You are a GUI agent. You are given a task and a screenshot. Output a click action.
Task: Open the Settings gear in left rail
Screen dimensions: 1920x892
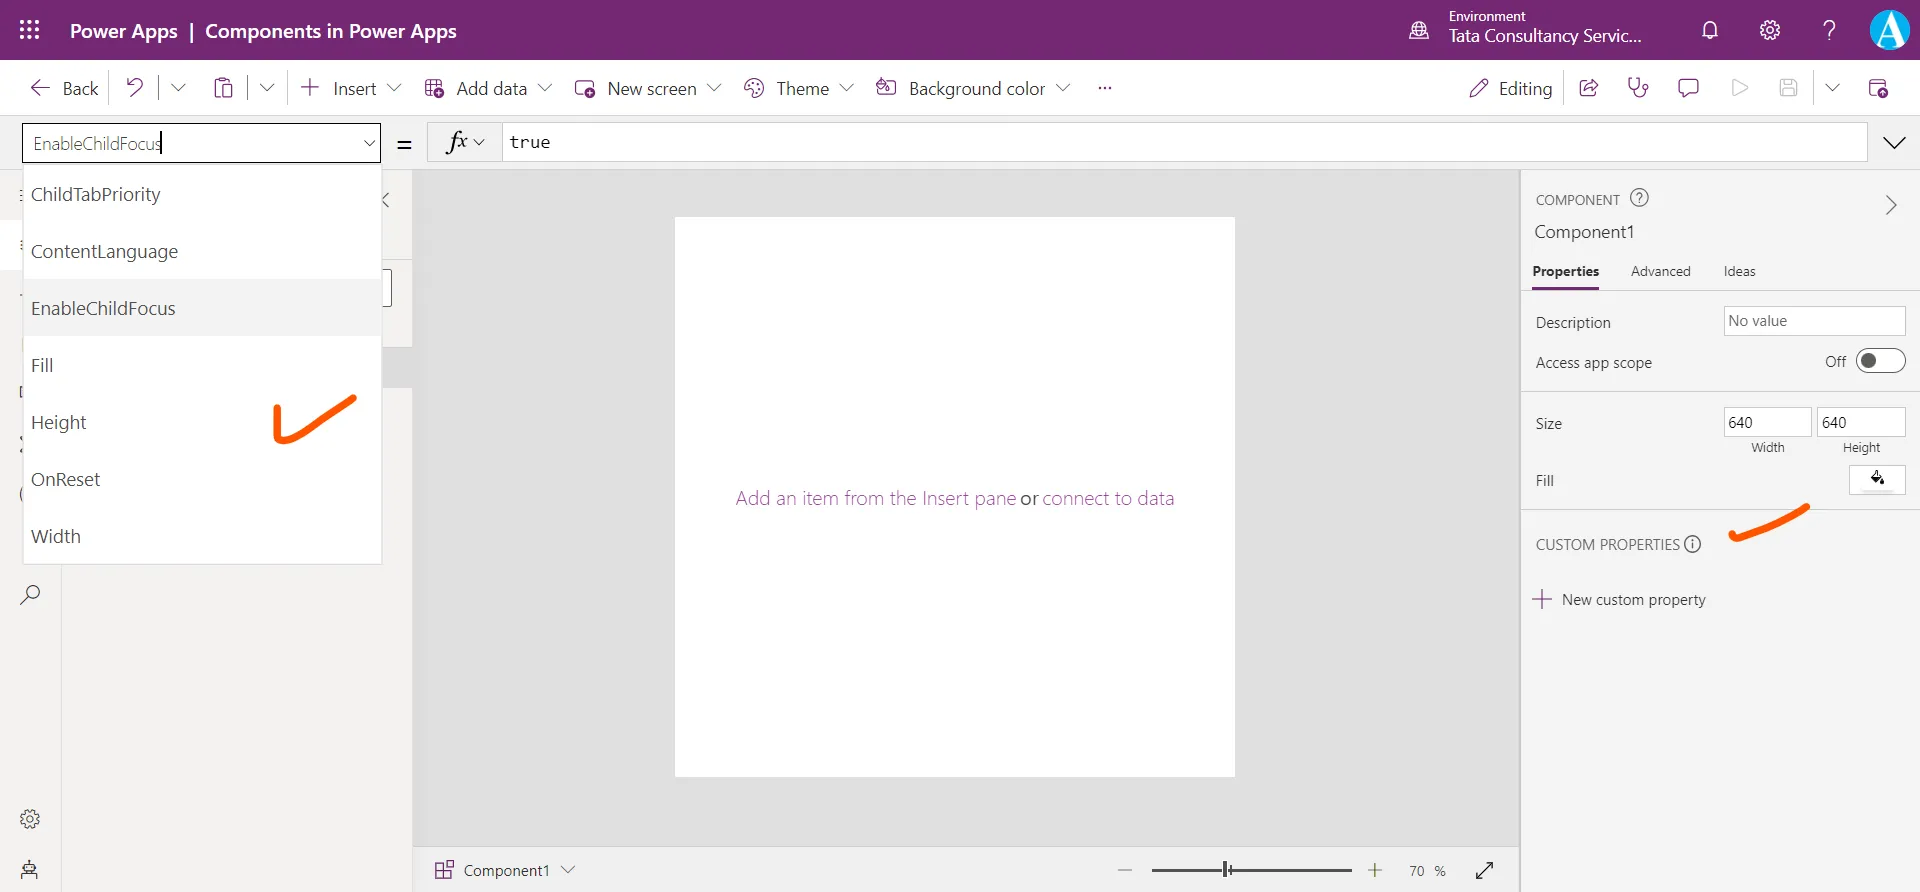[30, 819]
